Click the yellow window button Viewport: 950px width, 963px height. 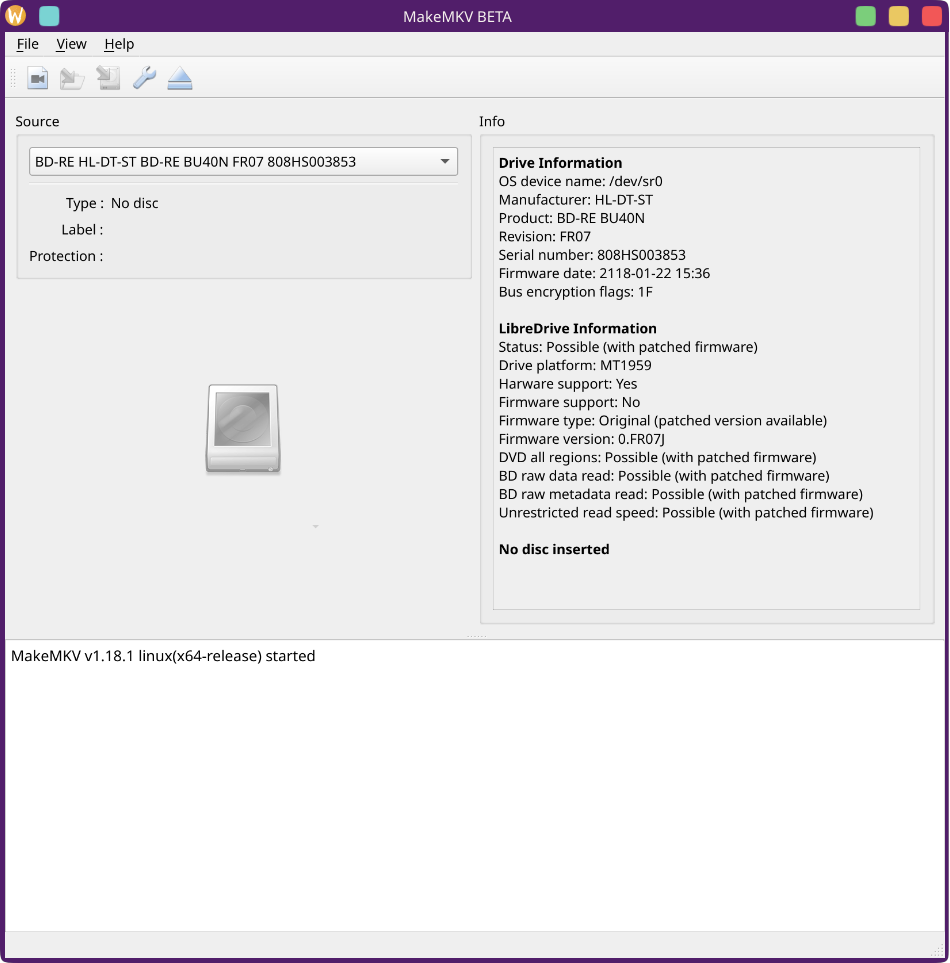(898, 16)
